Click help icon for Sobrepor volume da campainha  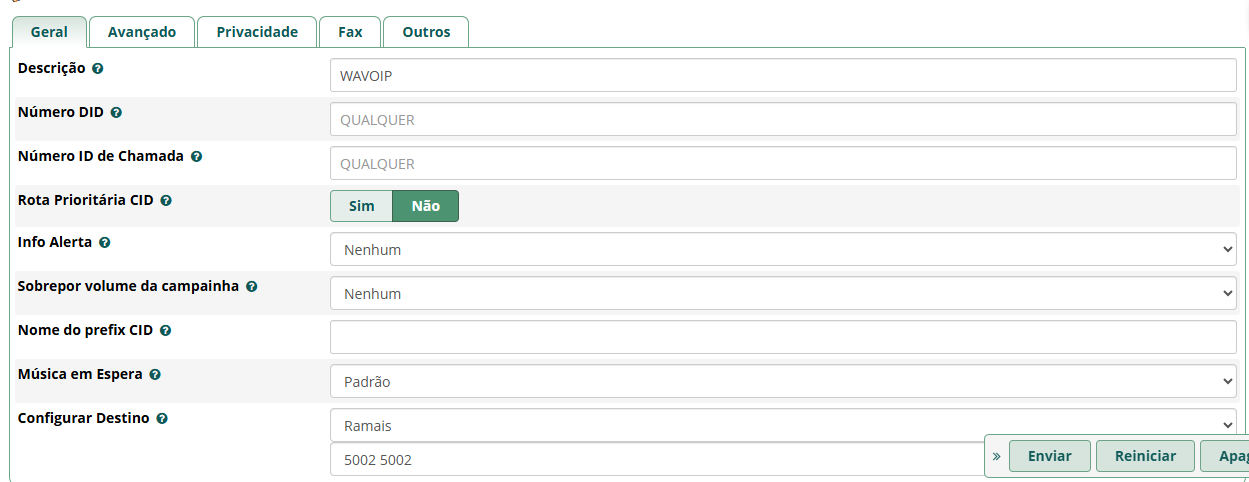click(x=251, y=287)
